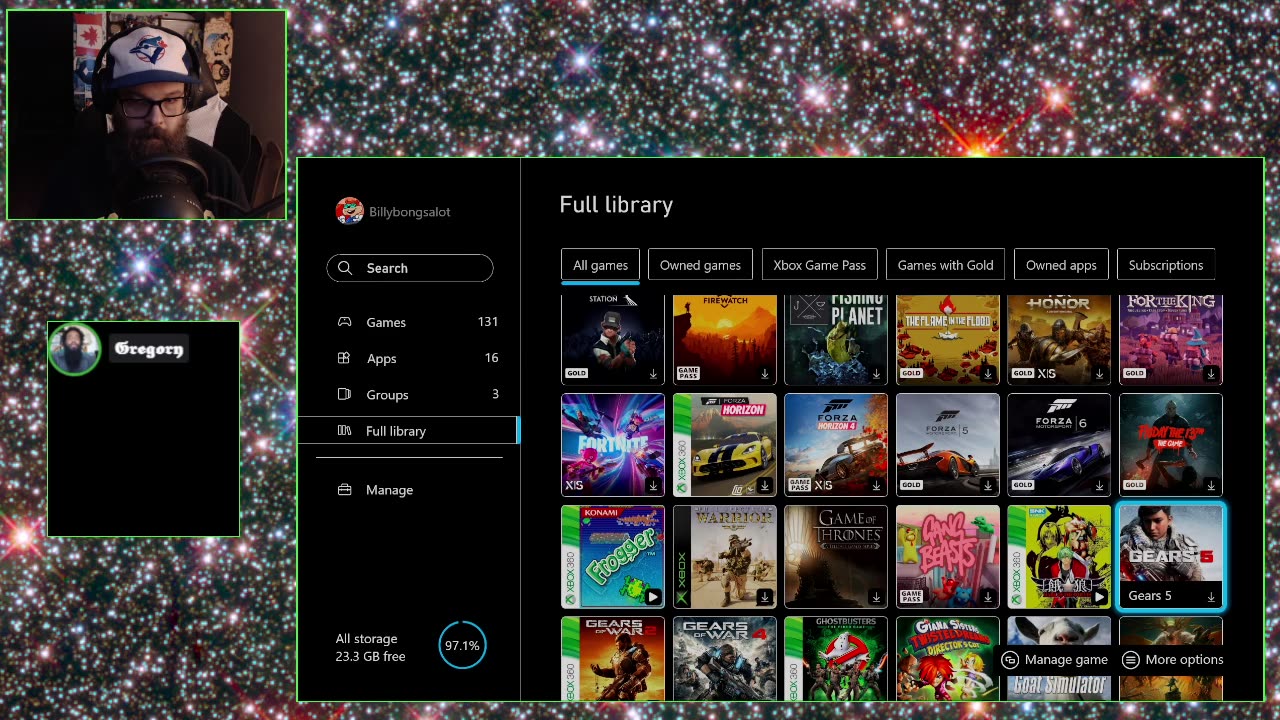Click the Billybongsalot gamertag text

point(410,212)
